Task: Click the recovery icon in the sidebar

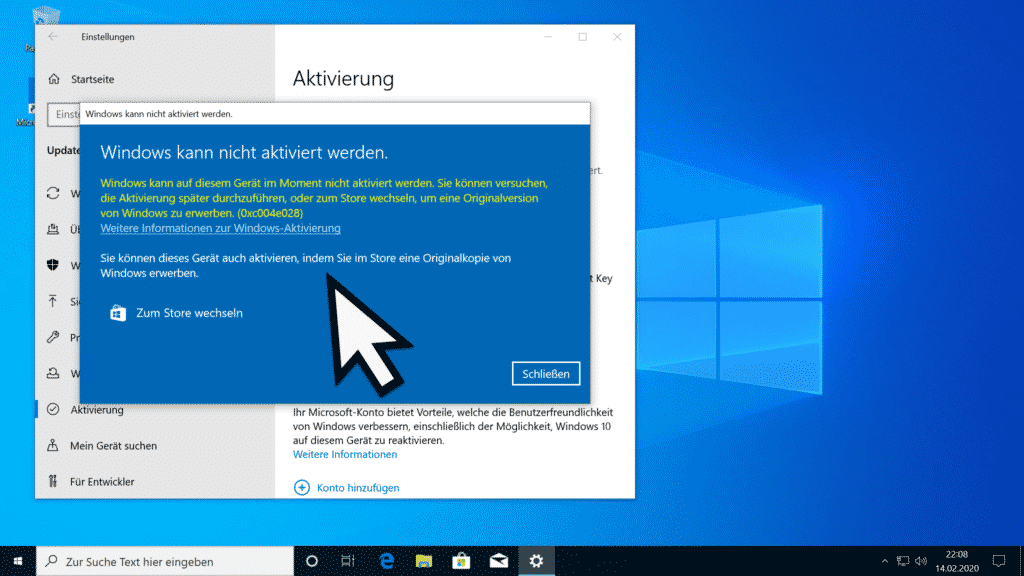Action: [53, 374]
